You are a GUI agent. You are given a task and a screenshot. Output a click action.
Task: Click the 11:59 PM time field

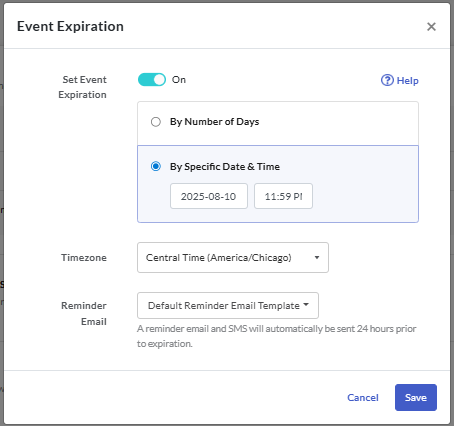click(x=283, y=196)
